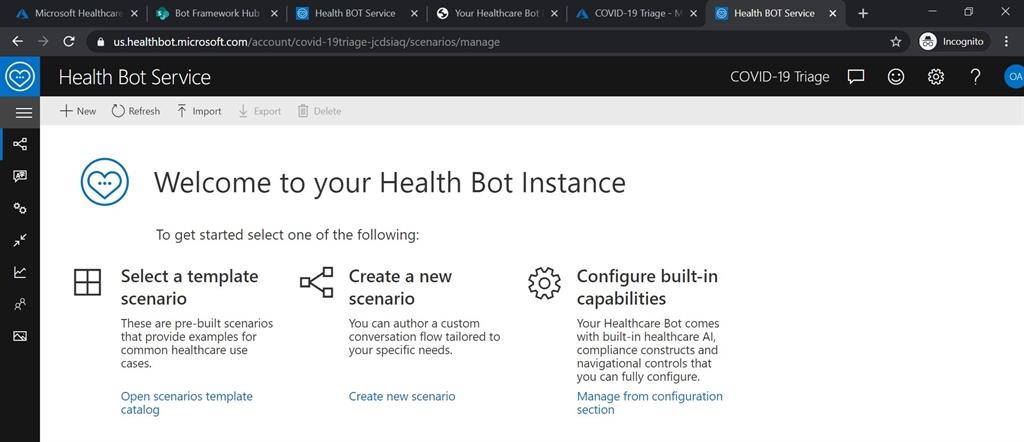Screen dimensions: 1024x442
Task: Click Export in the toolbar
Action: [259, 111]
